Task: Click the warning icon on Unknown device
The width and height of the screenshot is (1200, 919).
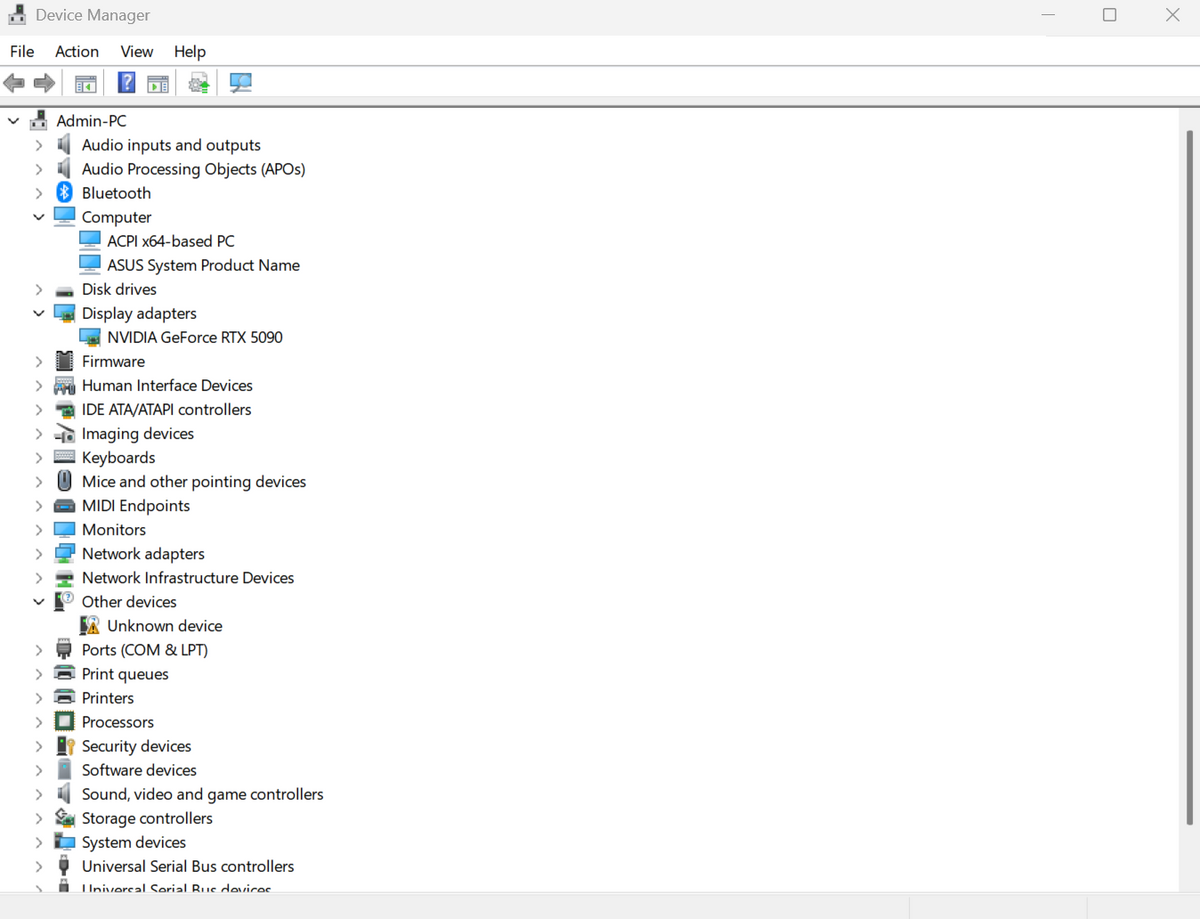Action: pyautogui.click(x=90, y=626)
